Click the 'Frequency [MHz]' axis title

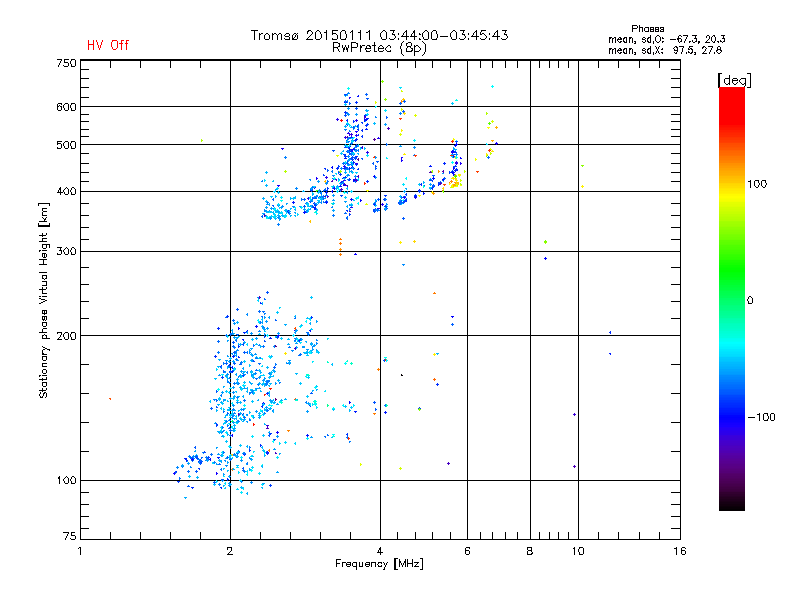(x=379, y=564)
